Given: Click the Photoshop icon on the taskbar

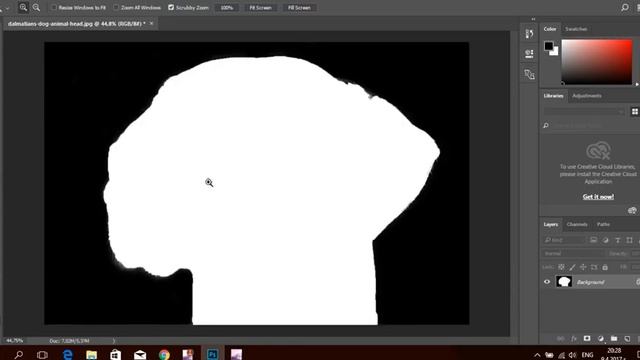Looking at the screenshot, I should 212,354.
